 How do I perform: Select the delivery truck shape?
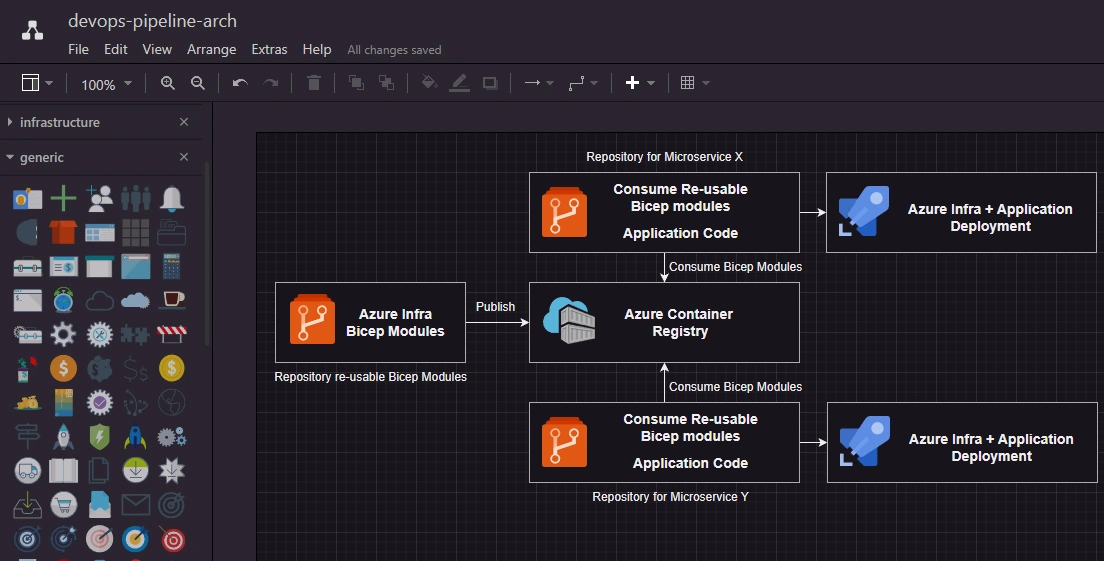click(x=27, y=471)
